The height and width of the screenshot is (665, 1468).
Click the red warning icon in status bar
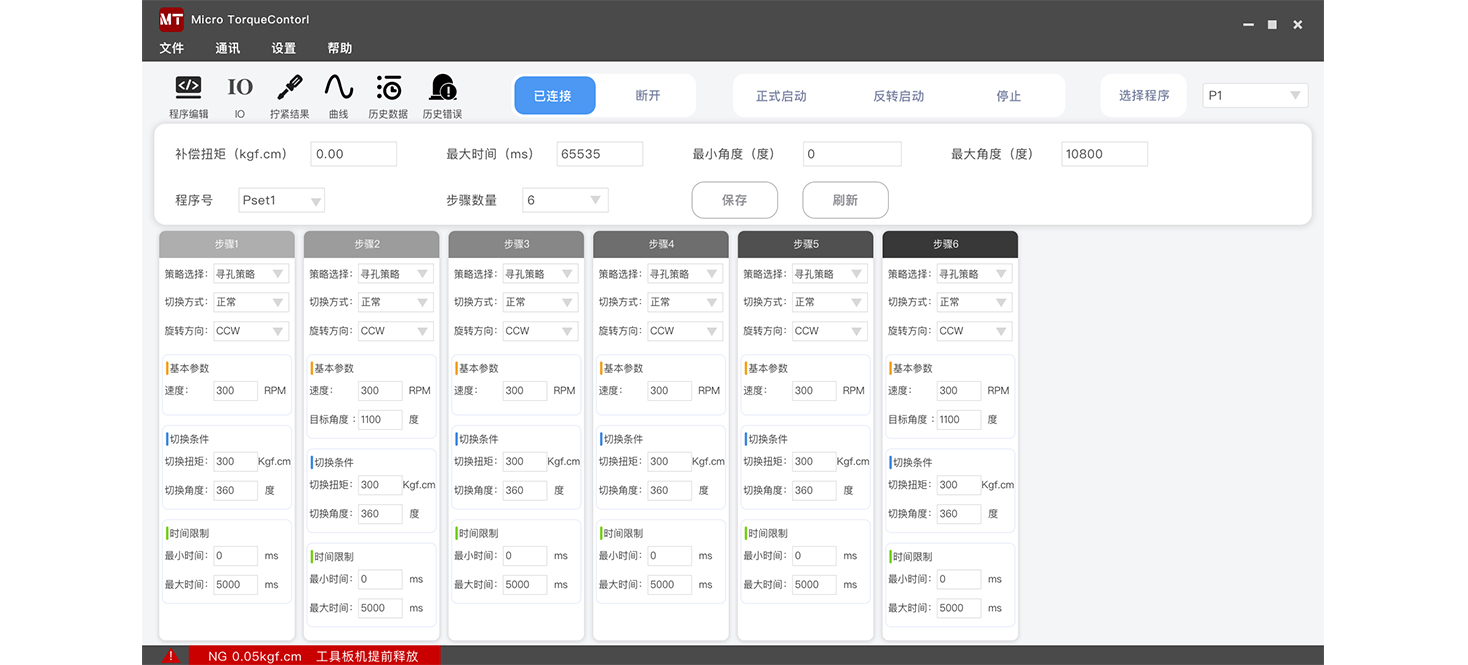(x=170, y=655)
